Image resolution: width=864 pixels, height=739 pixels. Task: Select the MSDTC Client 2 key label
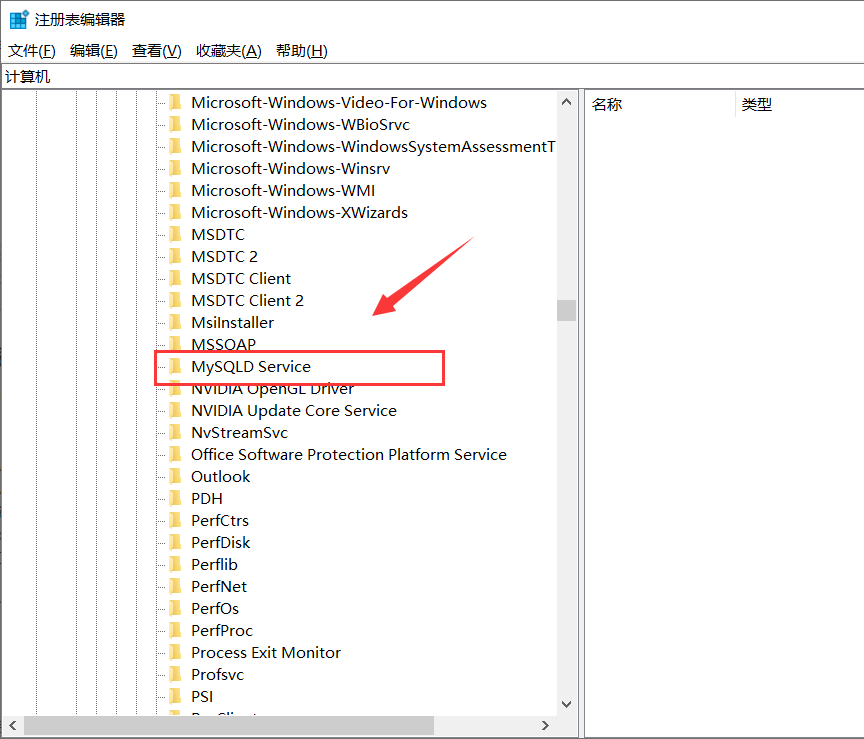point(247,301)
